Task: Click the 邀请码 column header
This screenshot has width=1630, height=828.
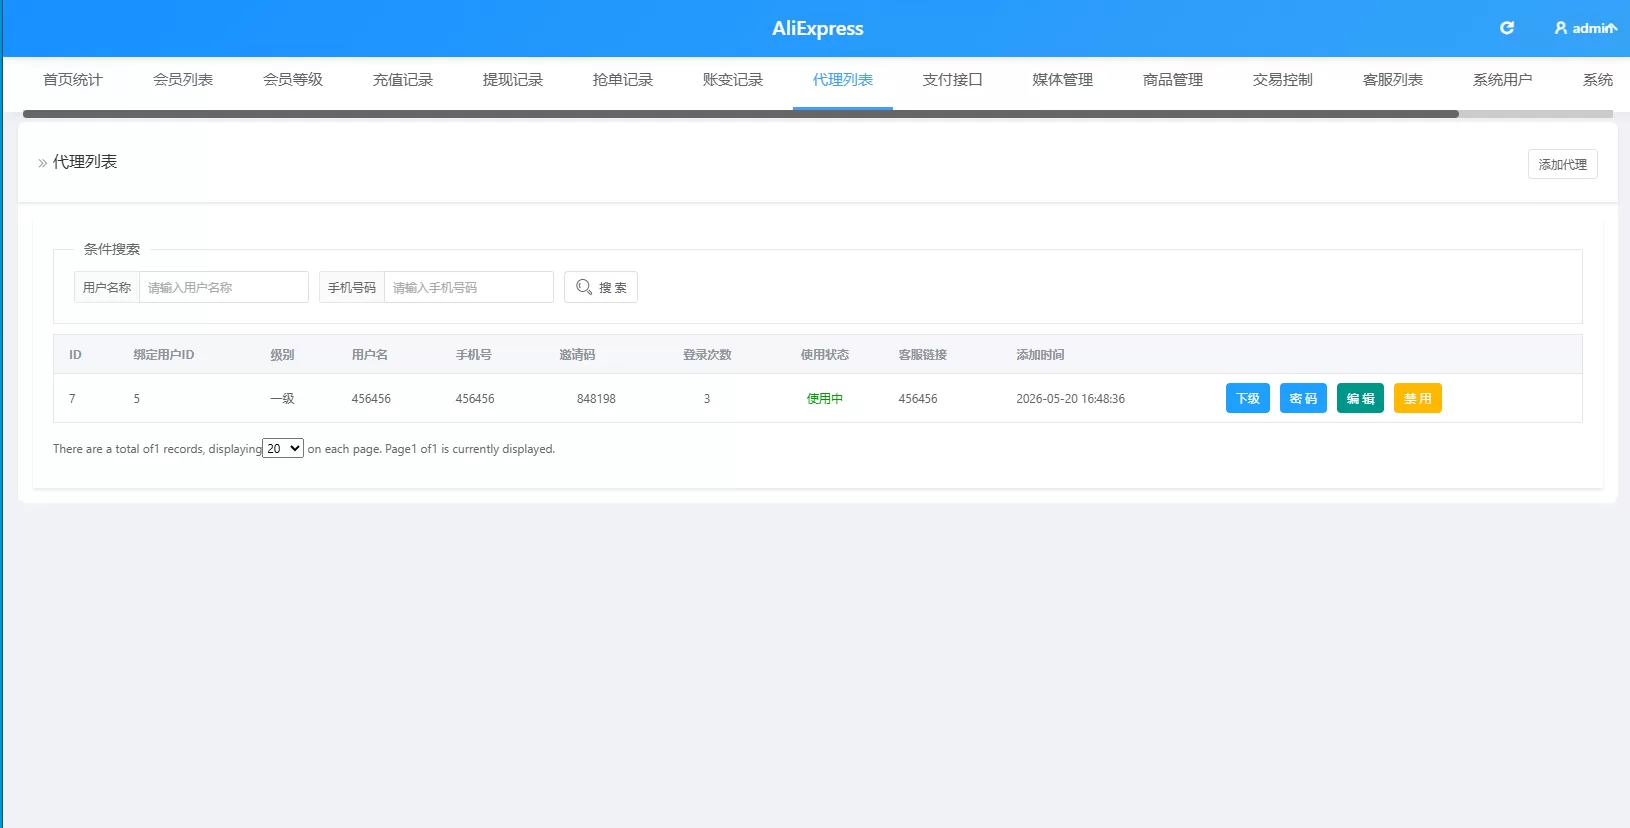Action: pyautogui.click(x=577, y=355)
